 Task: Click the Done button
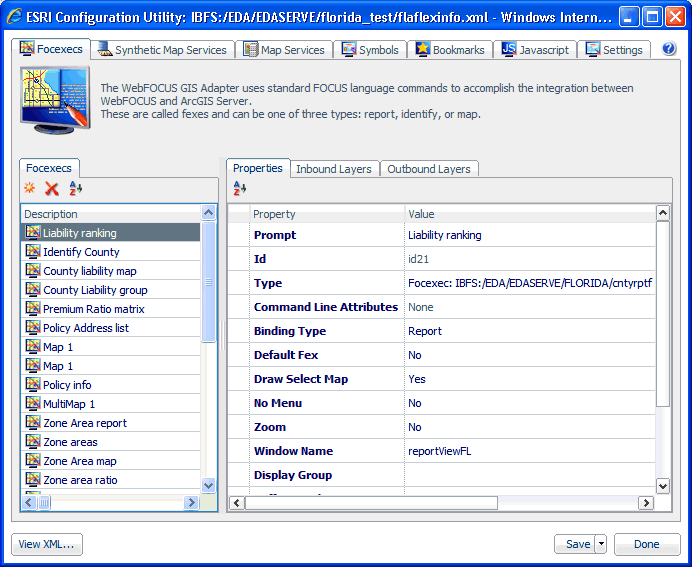click(647, 544)
